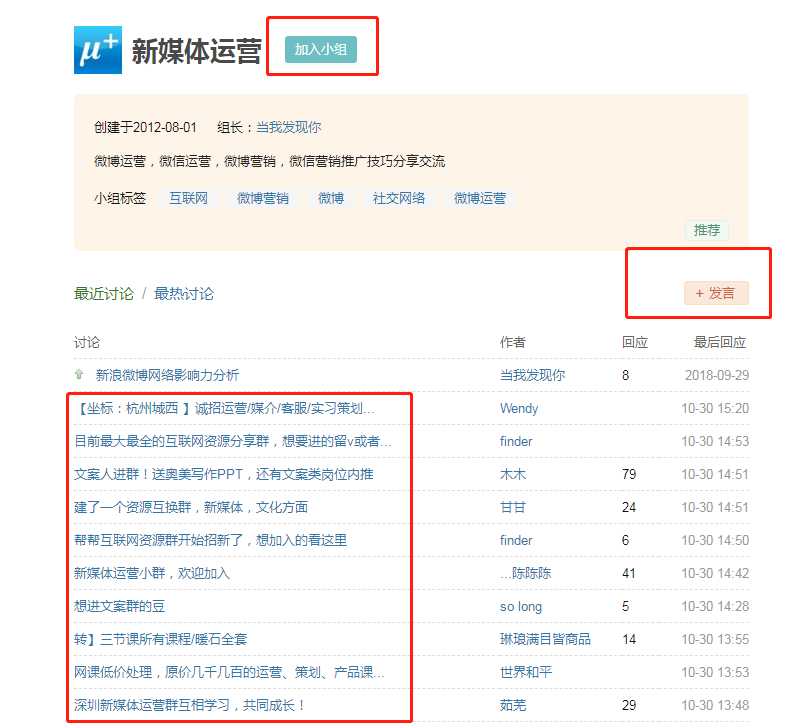Select the 微博 group tag
The width and height of the screenshot is (788, 726).
[x=331, y=198]
